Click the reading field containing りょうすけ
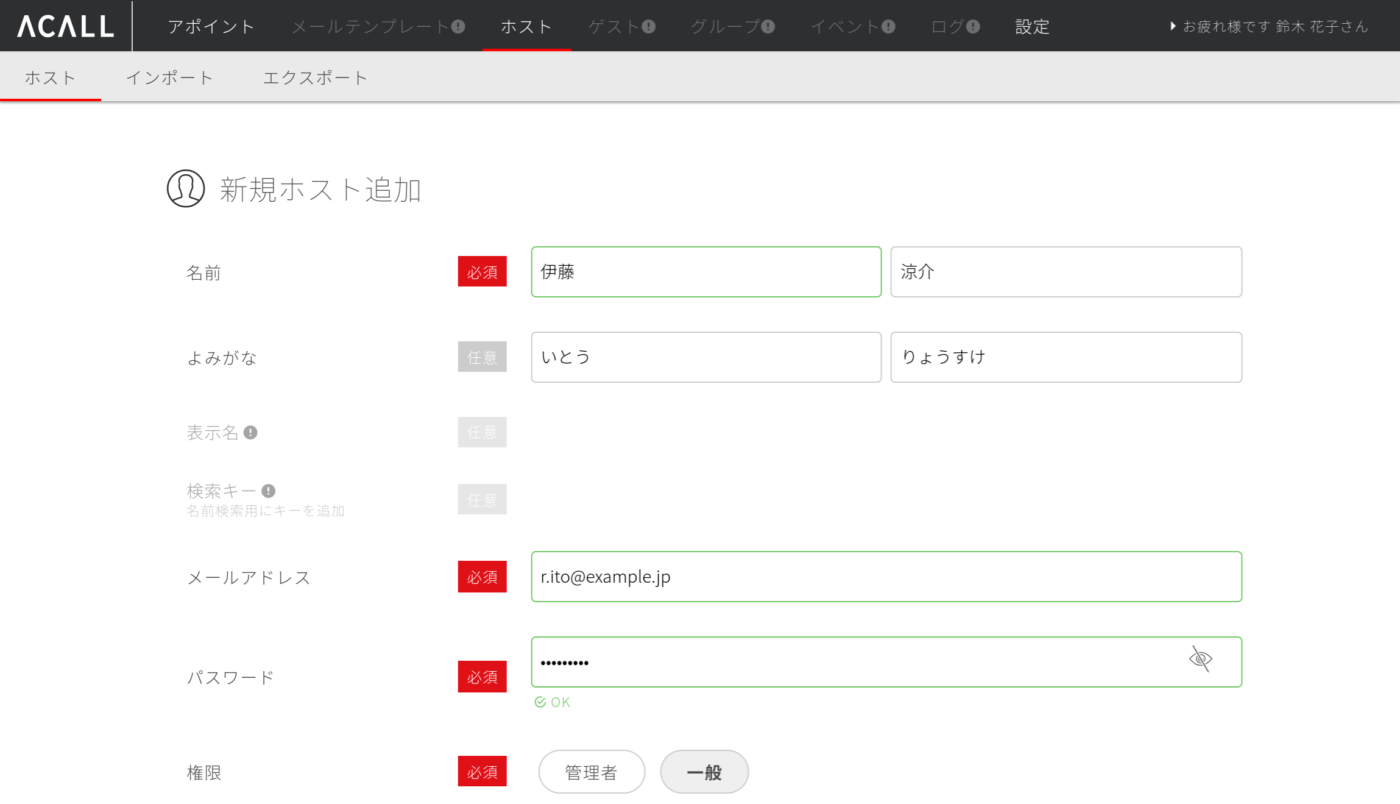This screenshot has height=804, width=1400. pyautogui.click(x=1066, y=357)
